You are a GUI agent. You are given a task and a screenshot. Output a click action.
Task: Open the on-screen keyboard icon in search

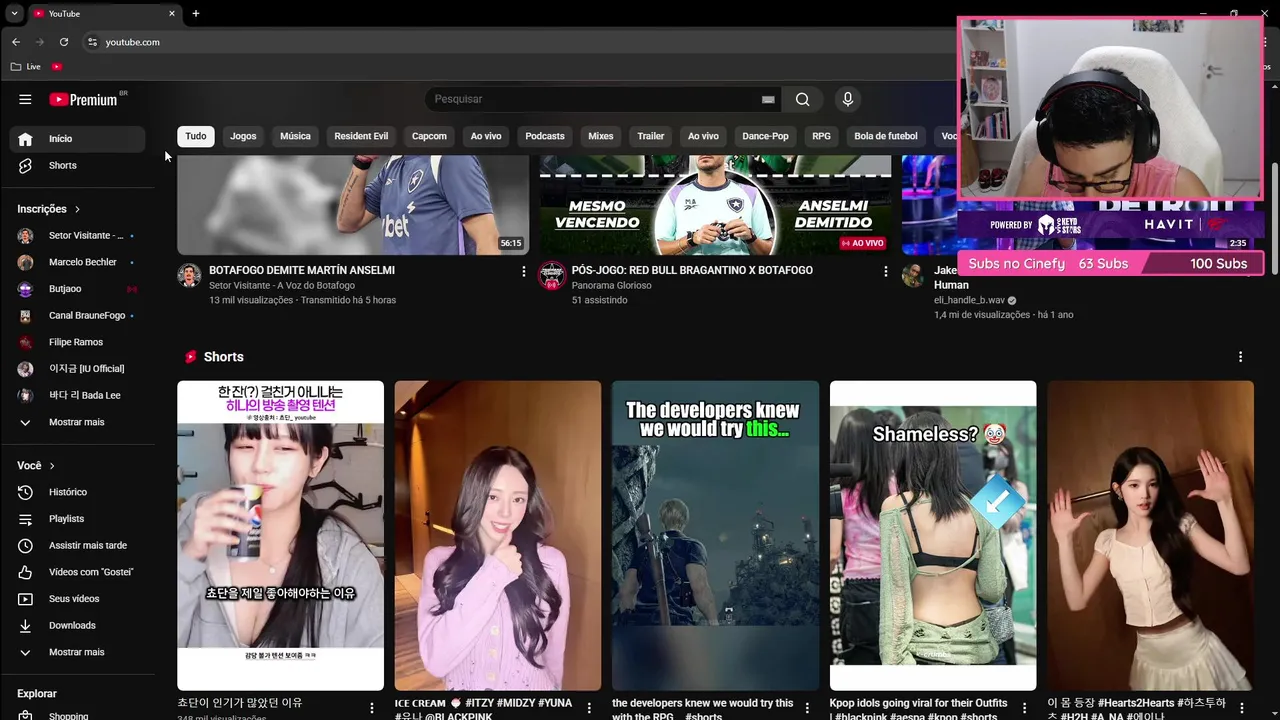tap(768, 99)
